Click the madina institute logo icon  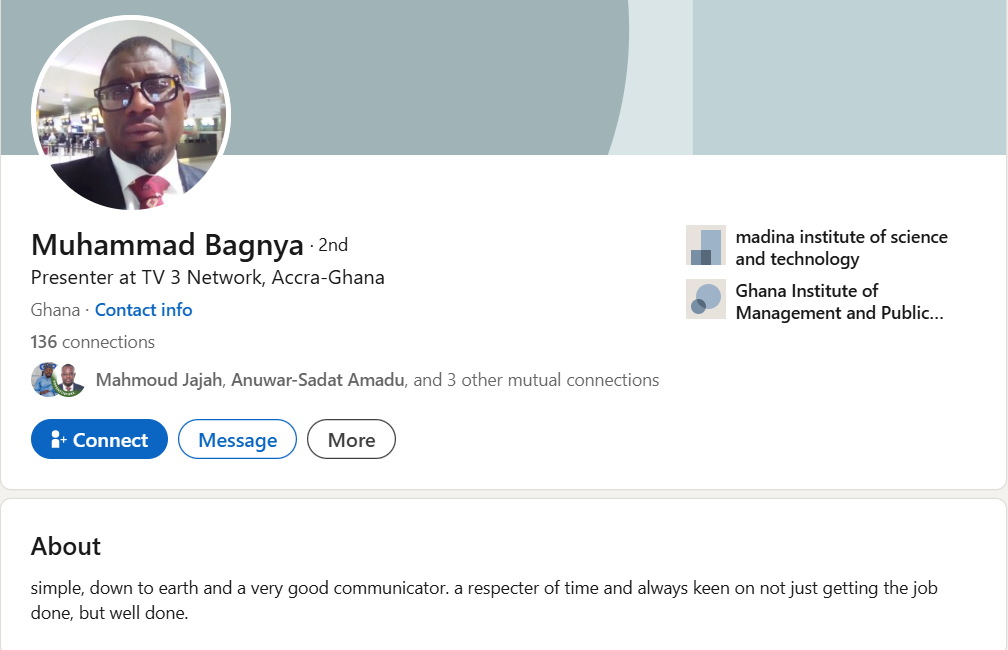click(706, 245)
